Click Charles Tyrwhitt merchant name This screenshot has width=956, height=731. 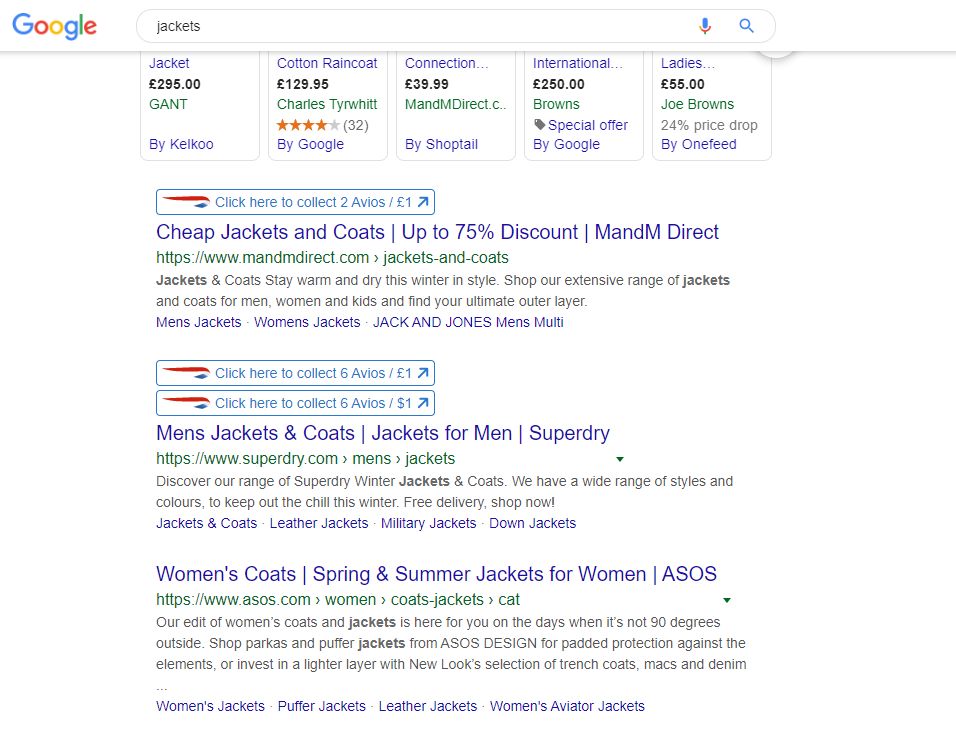coord(327,104)
